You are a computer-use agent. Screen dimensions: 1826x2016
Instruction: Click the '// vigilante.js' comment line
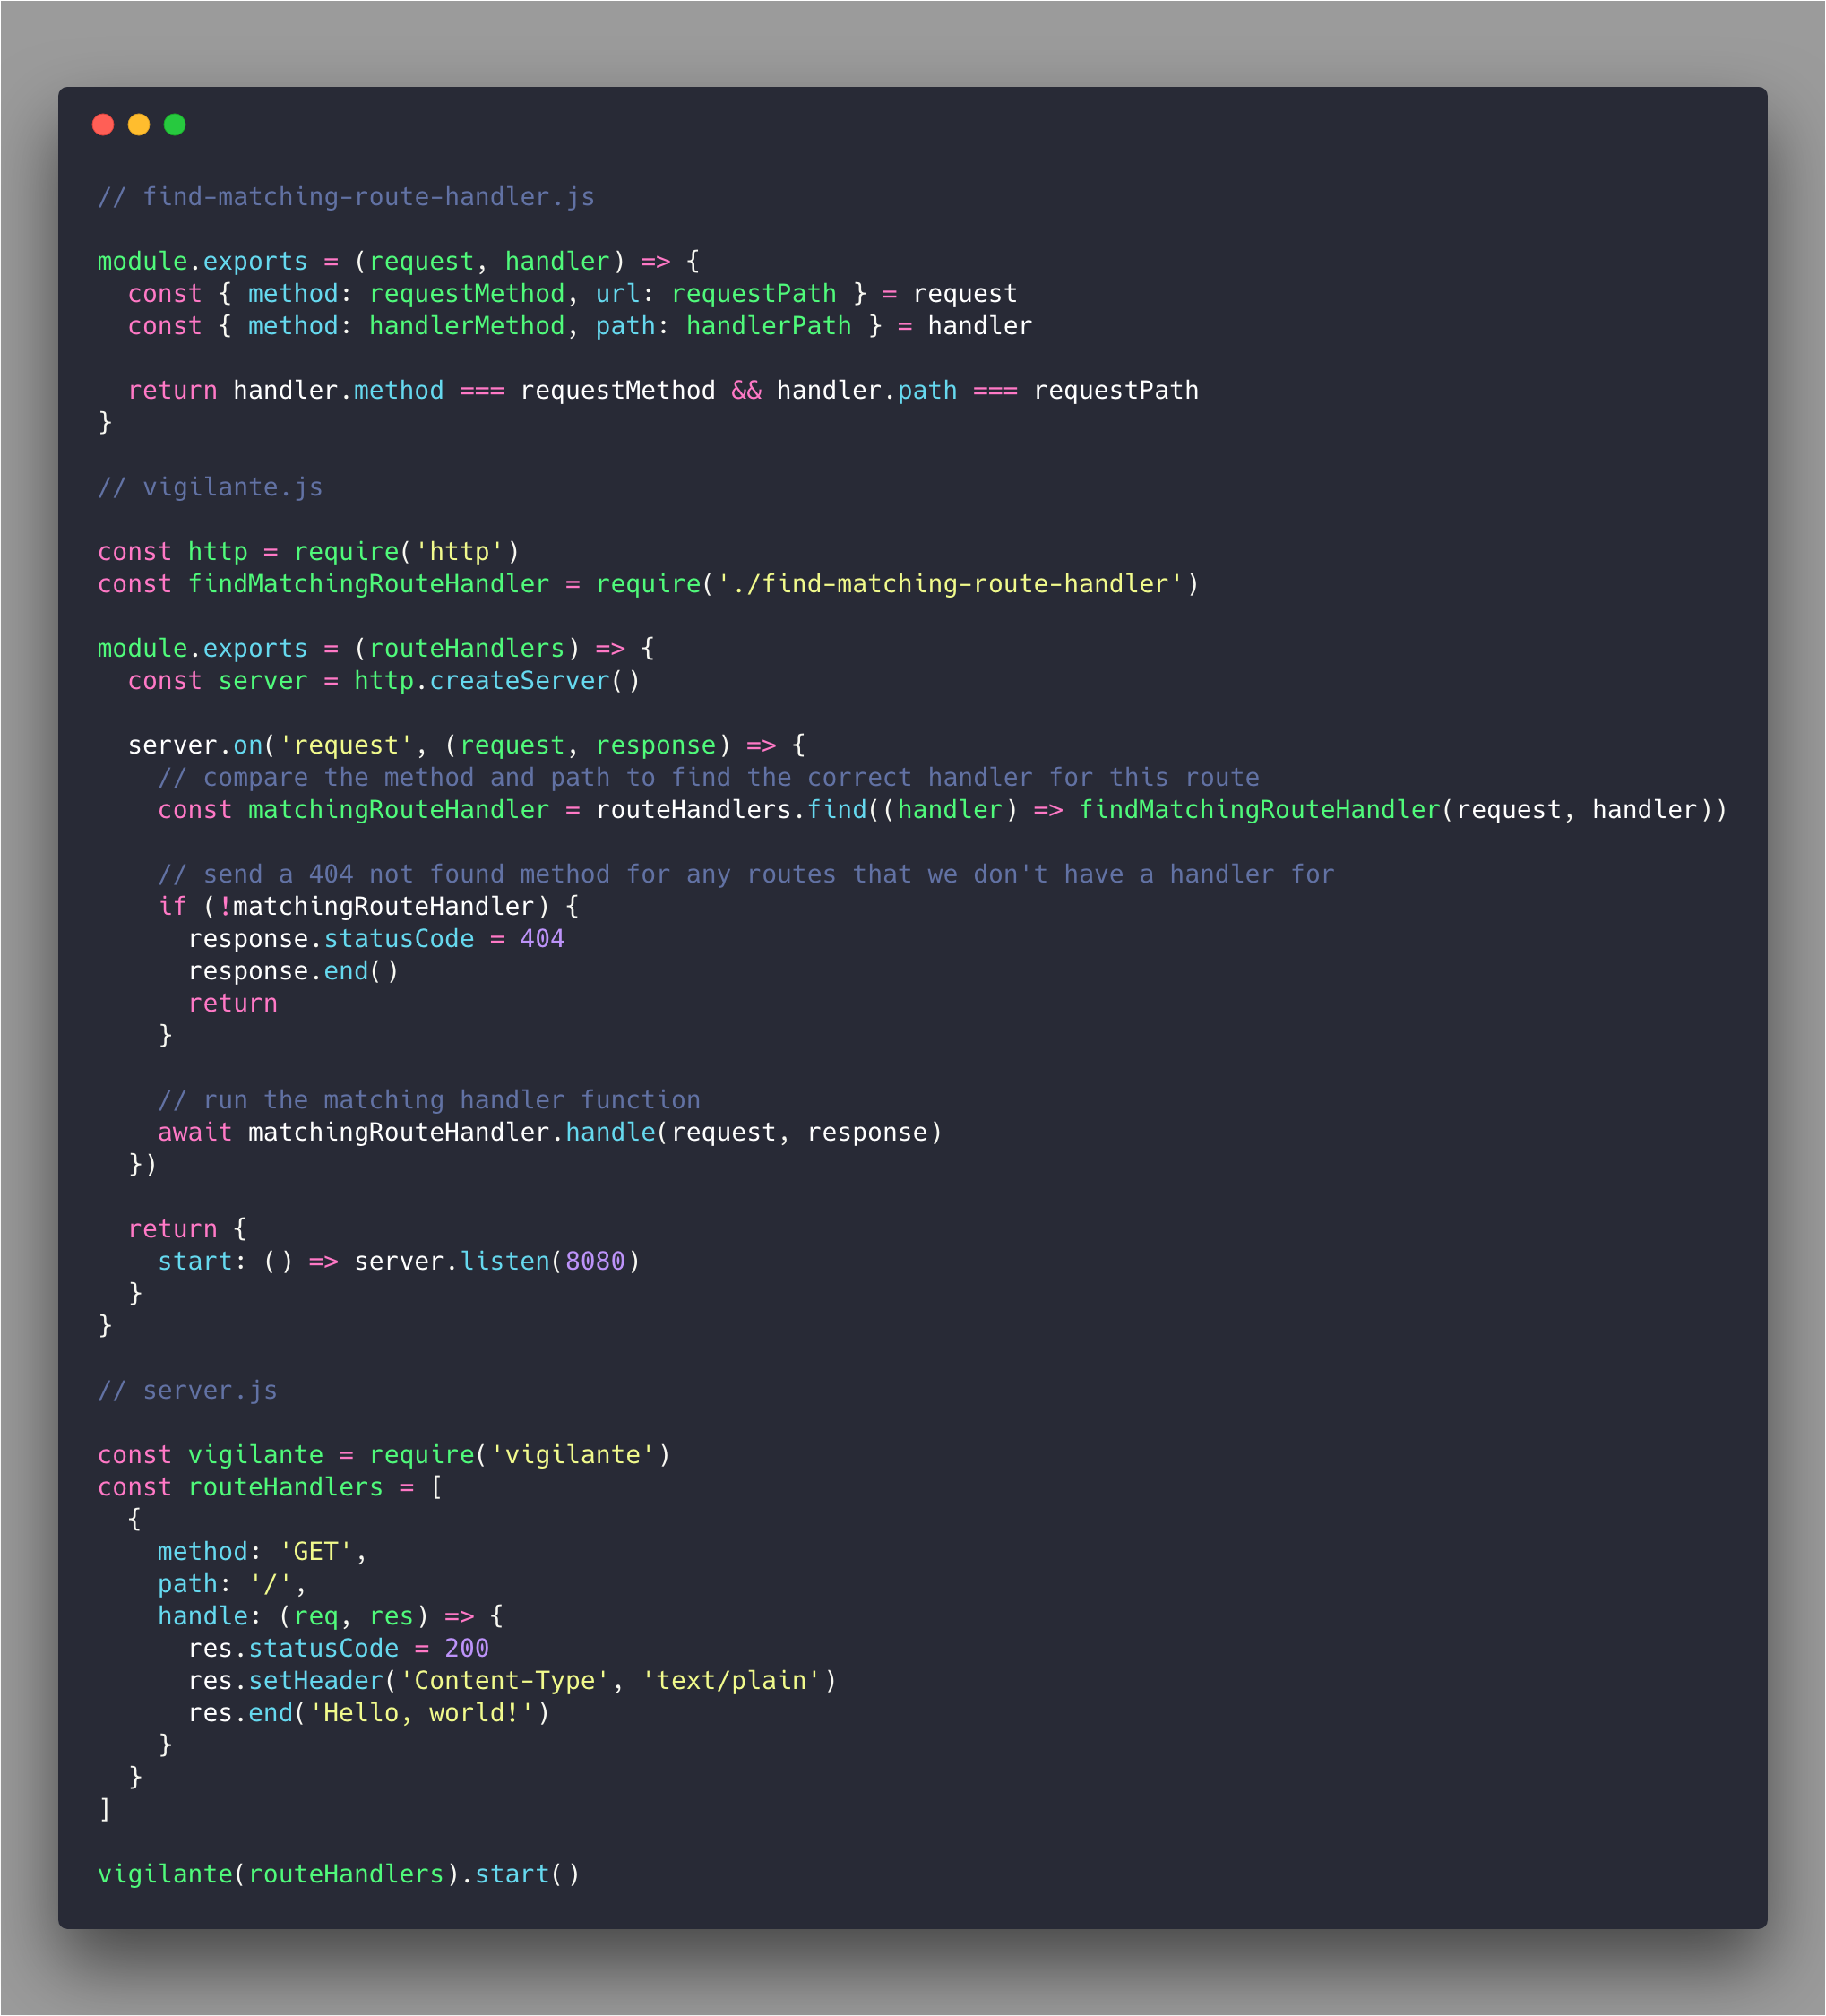tap(210, 487)
